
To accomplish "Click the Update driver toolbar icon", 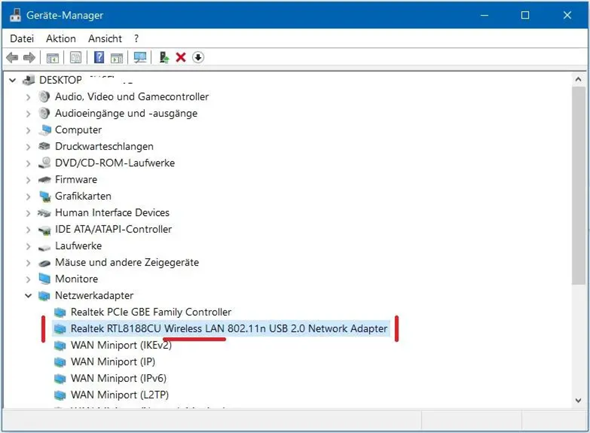I will point(164,57).
